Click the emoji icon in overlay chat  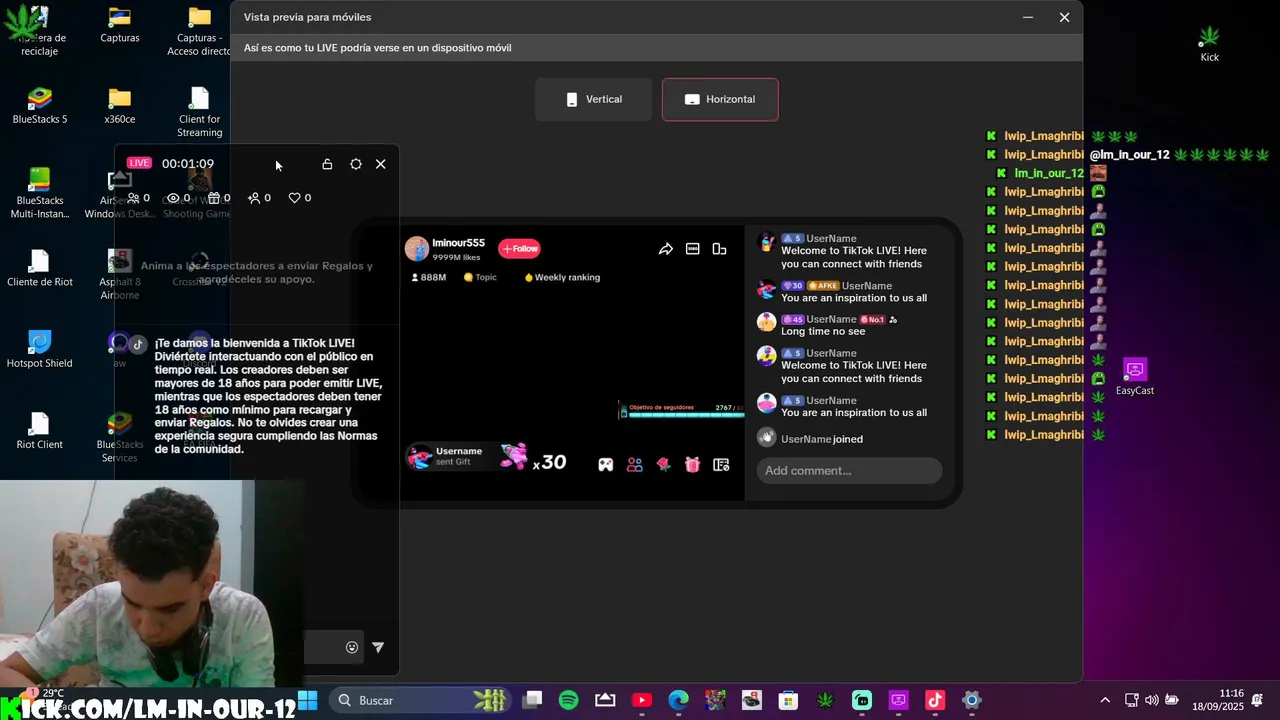pyautogui.click(x=352, y=647)
